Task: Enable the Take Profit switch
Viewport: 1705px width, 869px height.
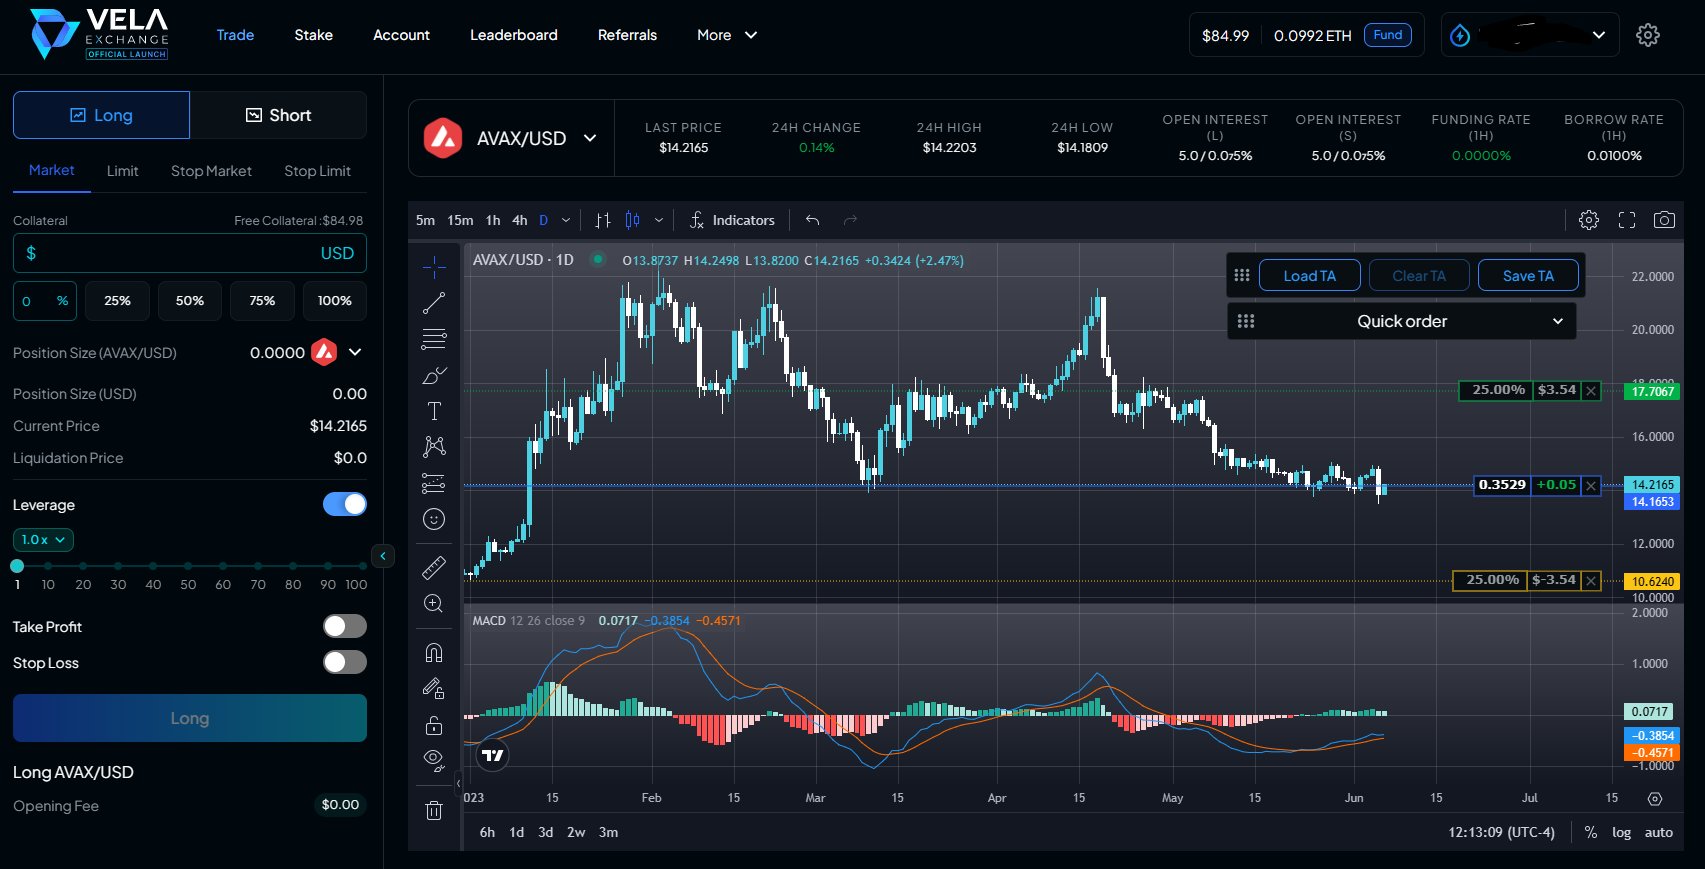Action: tap(345, 626)
